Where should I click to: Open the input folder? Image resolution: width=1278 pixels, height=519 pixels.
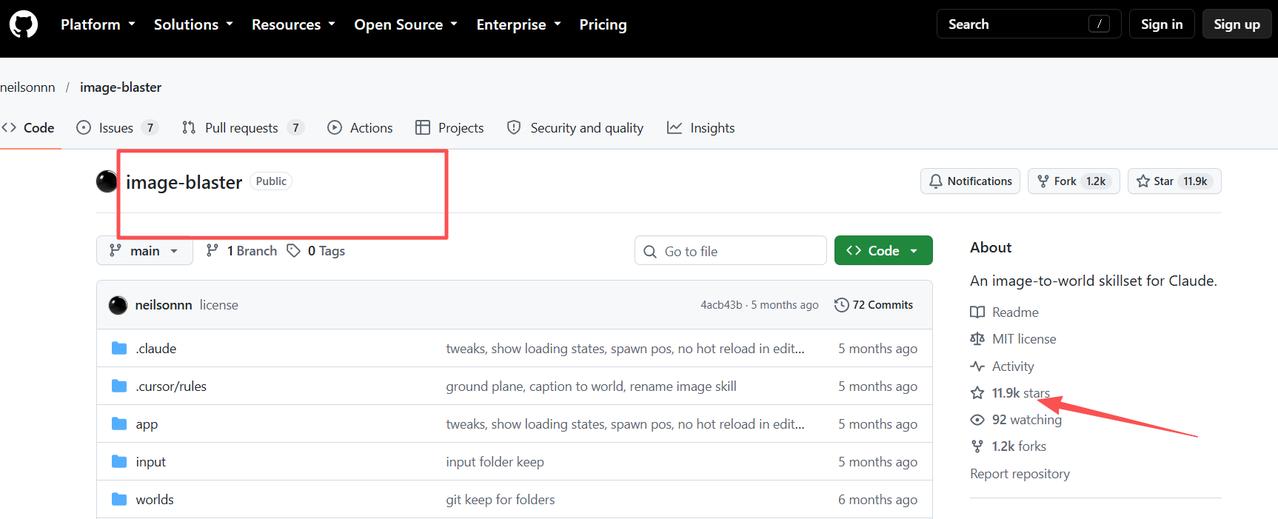[x=151, y=462]
